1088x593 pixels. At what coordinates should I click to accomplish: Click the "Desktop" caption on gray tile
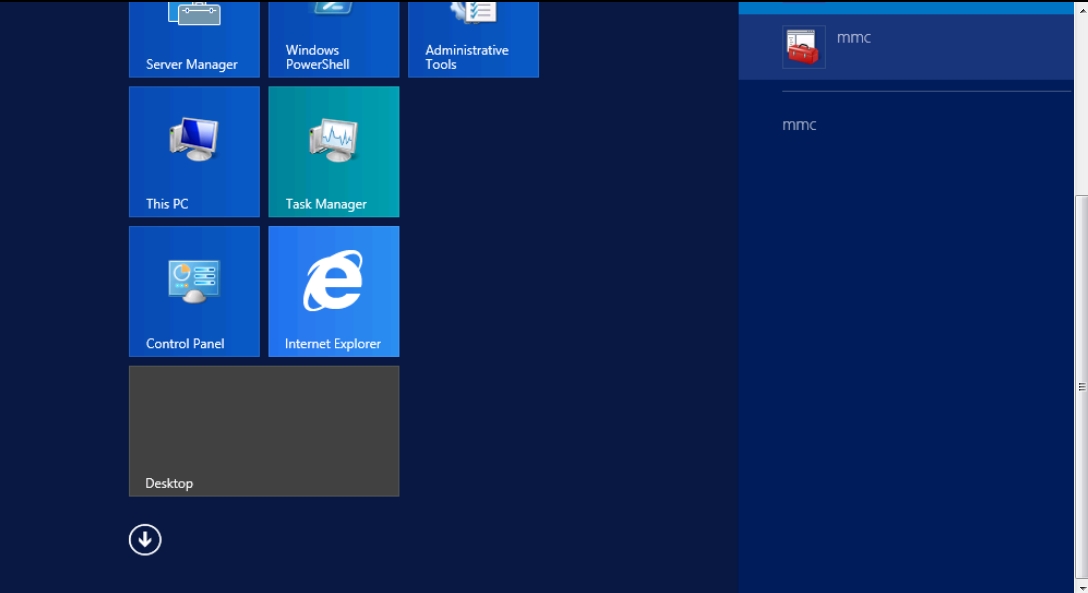[169, 483]
